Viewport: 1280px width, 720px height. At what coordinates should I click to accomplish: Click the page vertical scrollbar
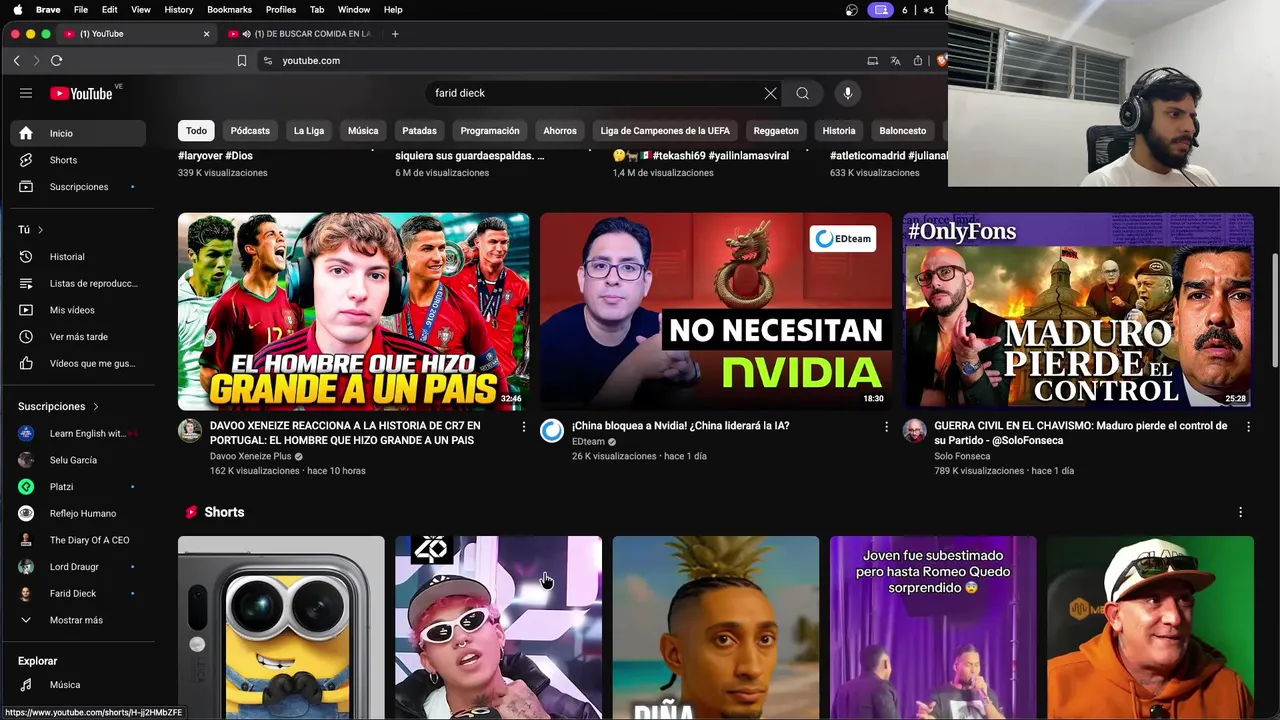(1274, 310)
